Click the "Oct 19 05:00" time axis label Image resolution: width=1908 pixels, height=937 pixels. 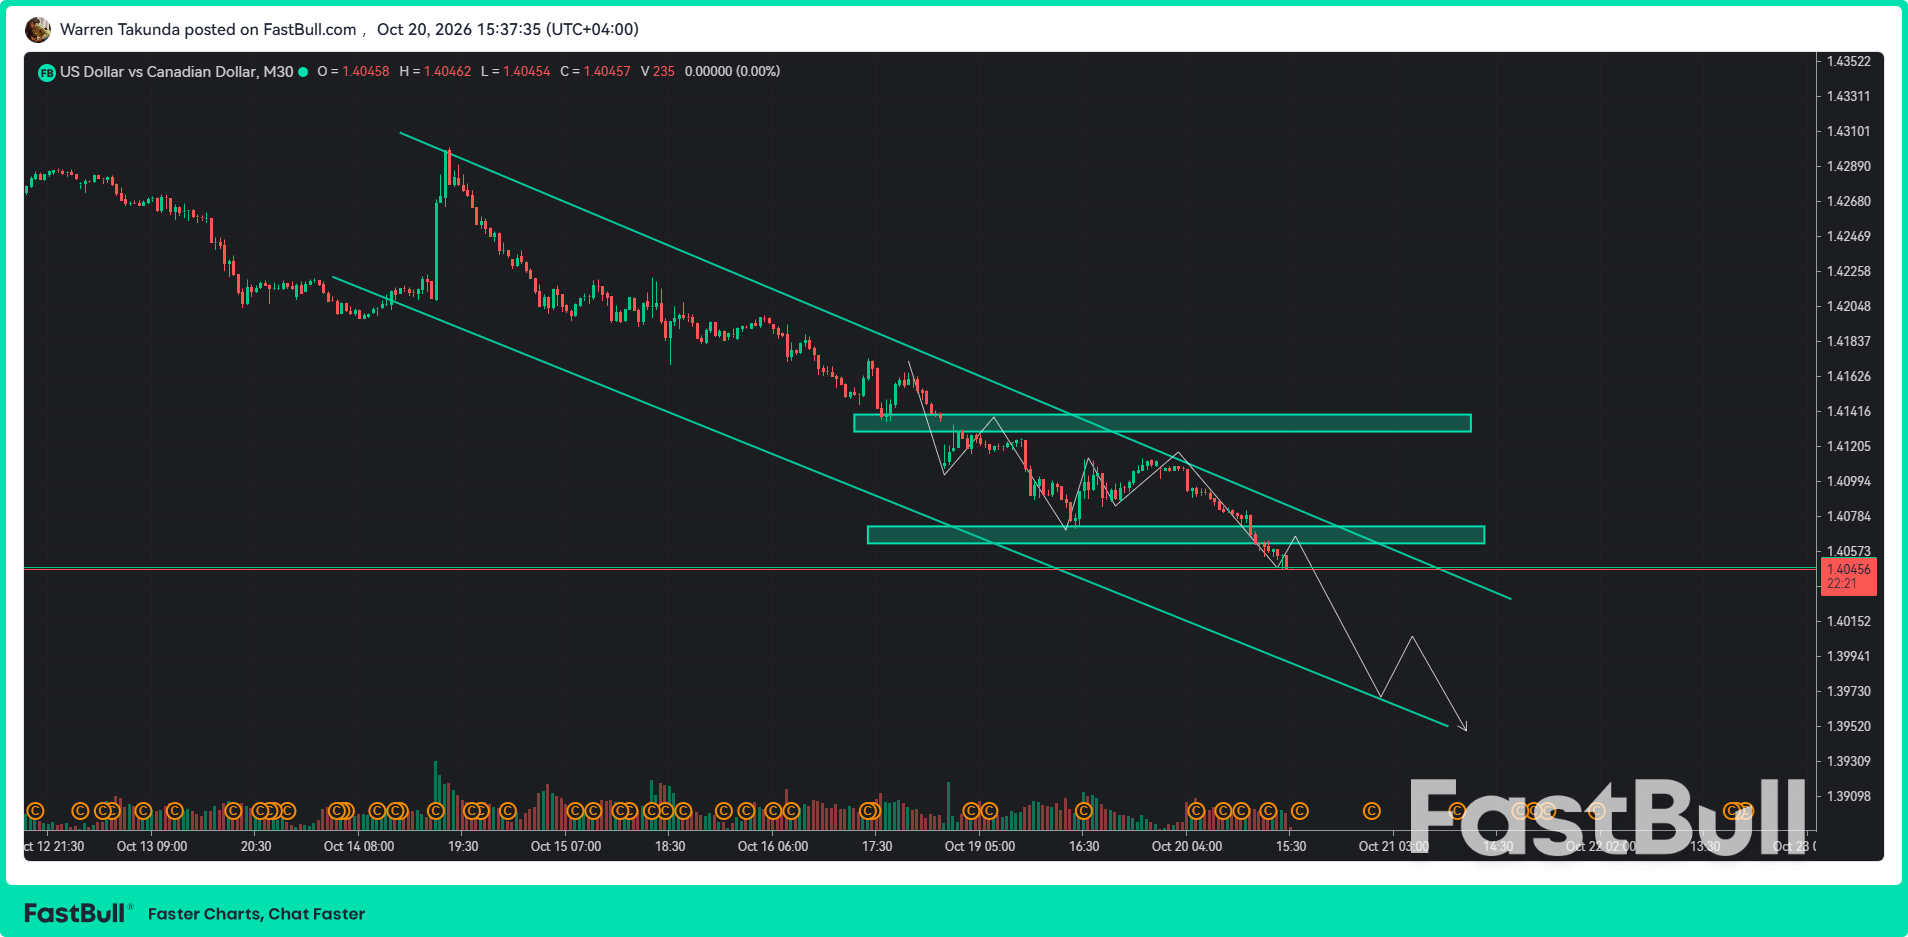[980, 847]
